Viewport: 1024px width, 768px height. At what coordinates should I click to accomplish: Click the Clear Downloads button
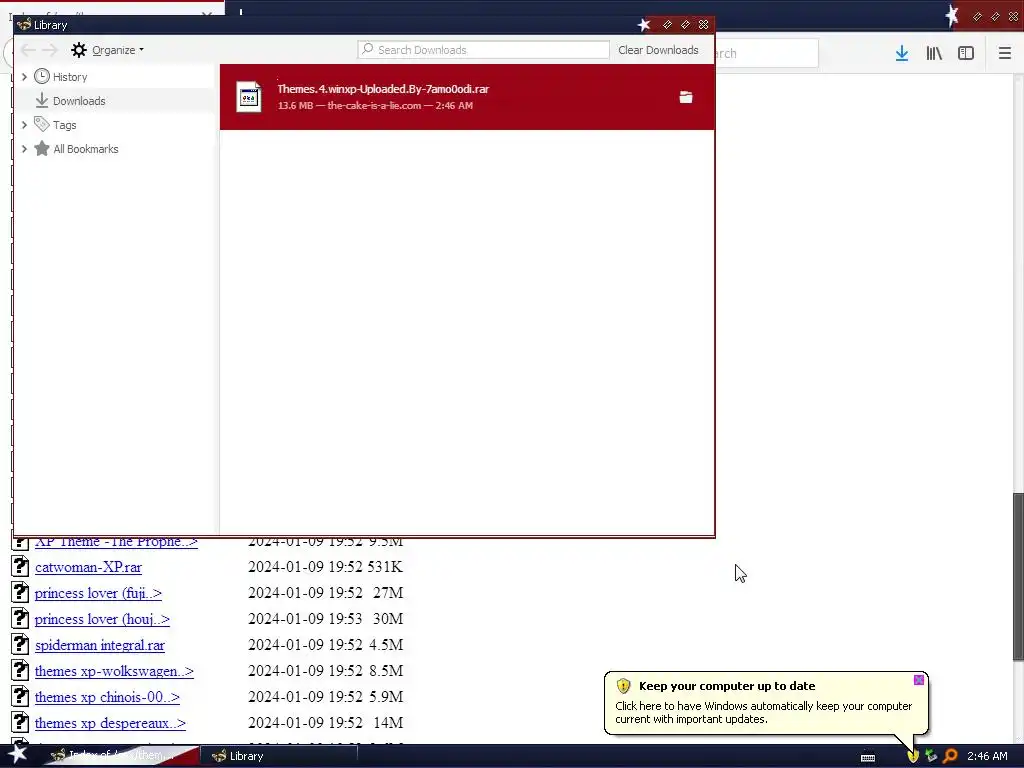coord(658,50)
